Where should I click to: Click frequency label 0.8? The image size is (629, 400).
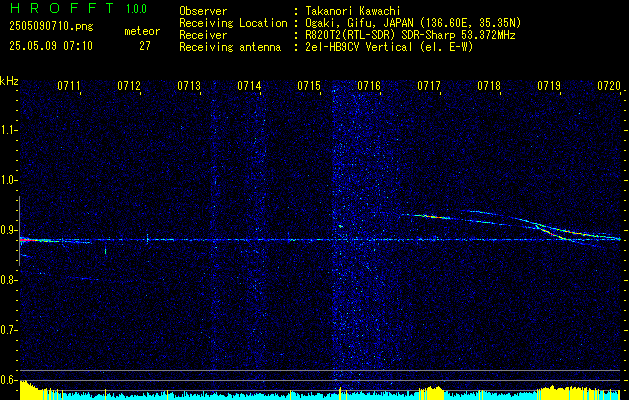coord(8,280)
